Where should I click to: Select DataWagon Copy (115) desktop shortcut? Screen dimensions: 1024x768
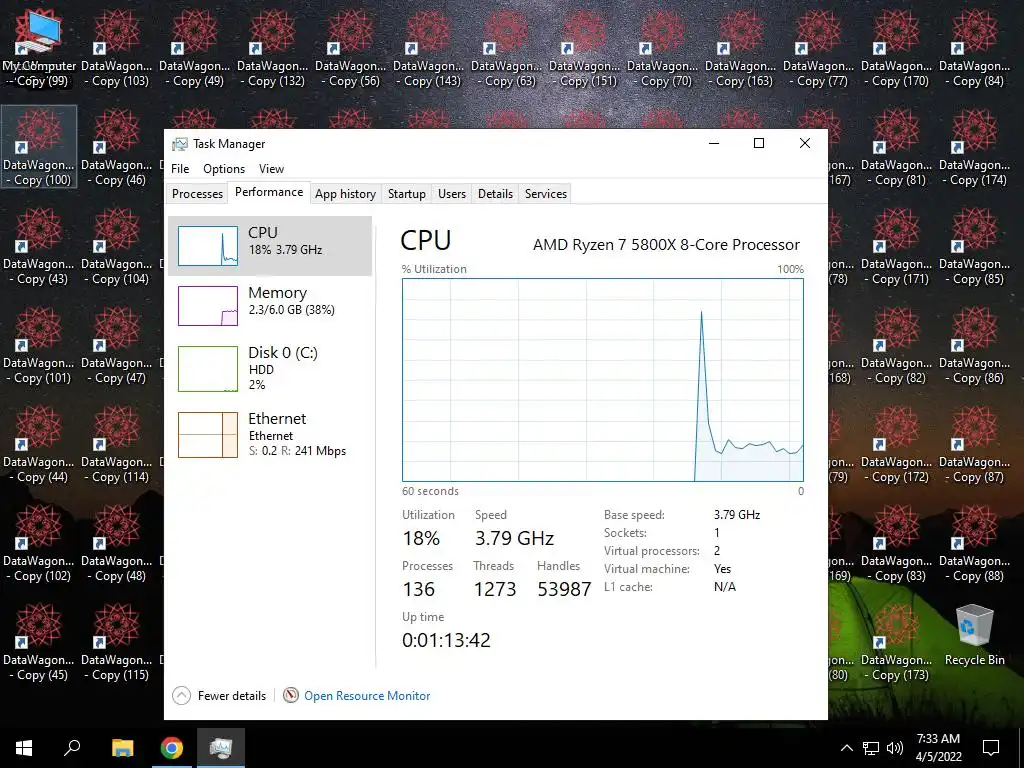[117, 643]
